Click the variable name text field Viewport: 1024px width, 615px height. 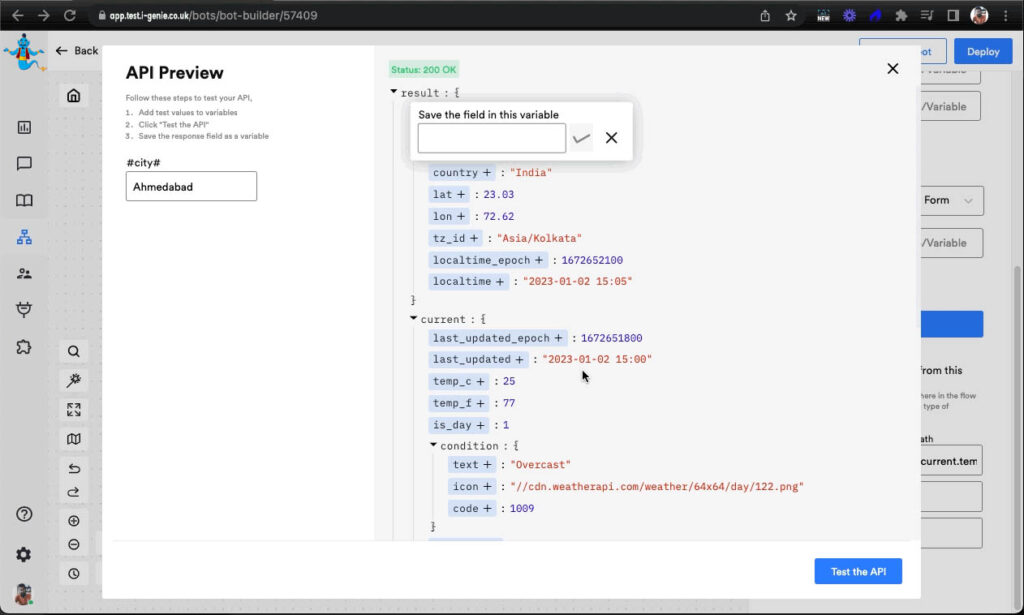click(491, 138)
